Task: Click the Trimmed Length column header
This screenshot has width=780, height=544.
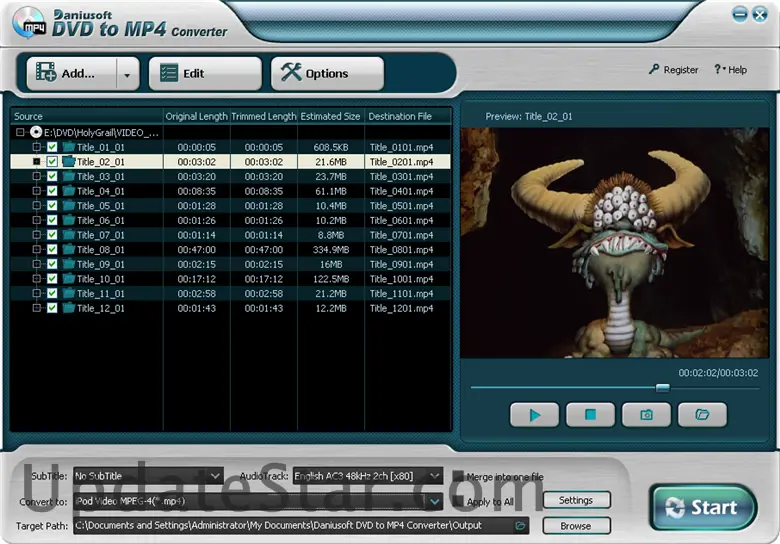Action: (264, 116)
